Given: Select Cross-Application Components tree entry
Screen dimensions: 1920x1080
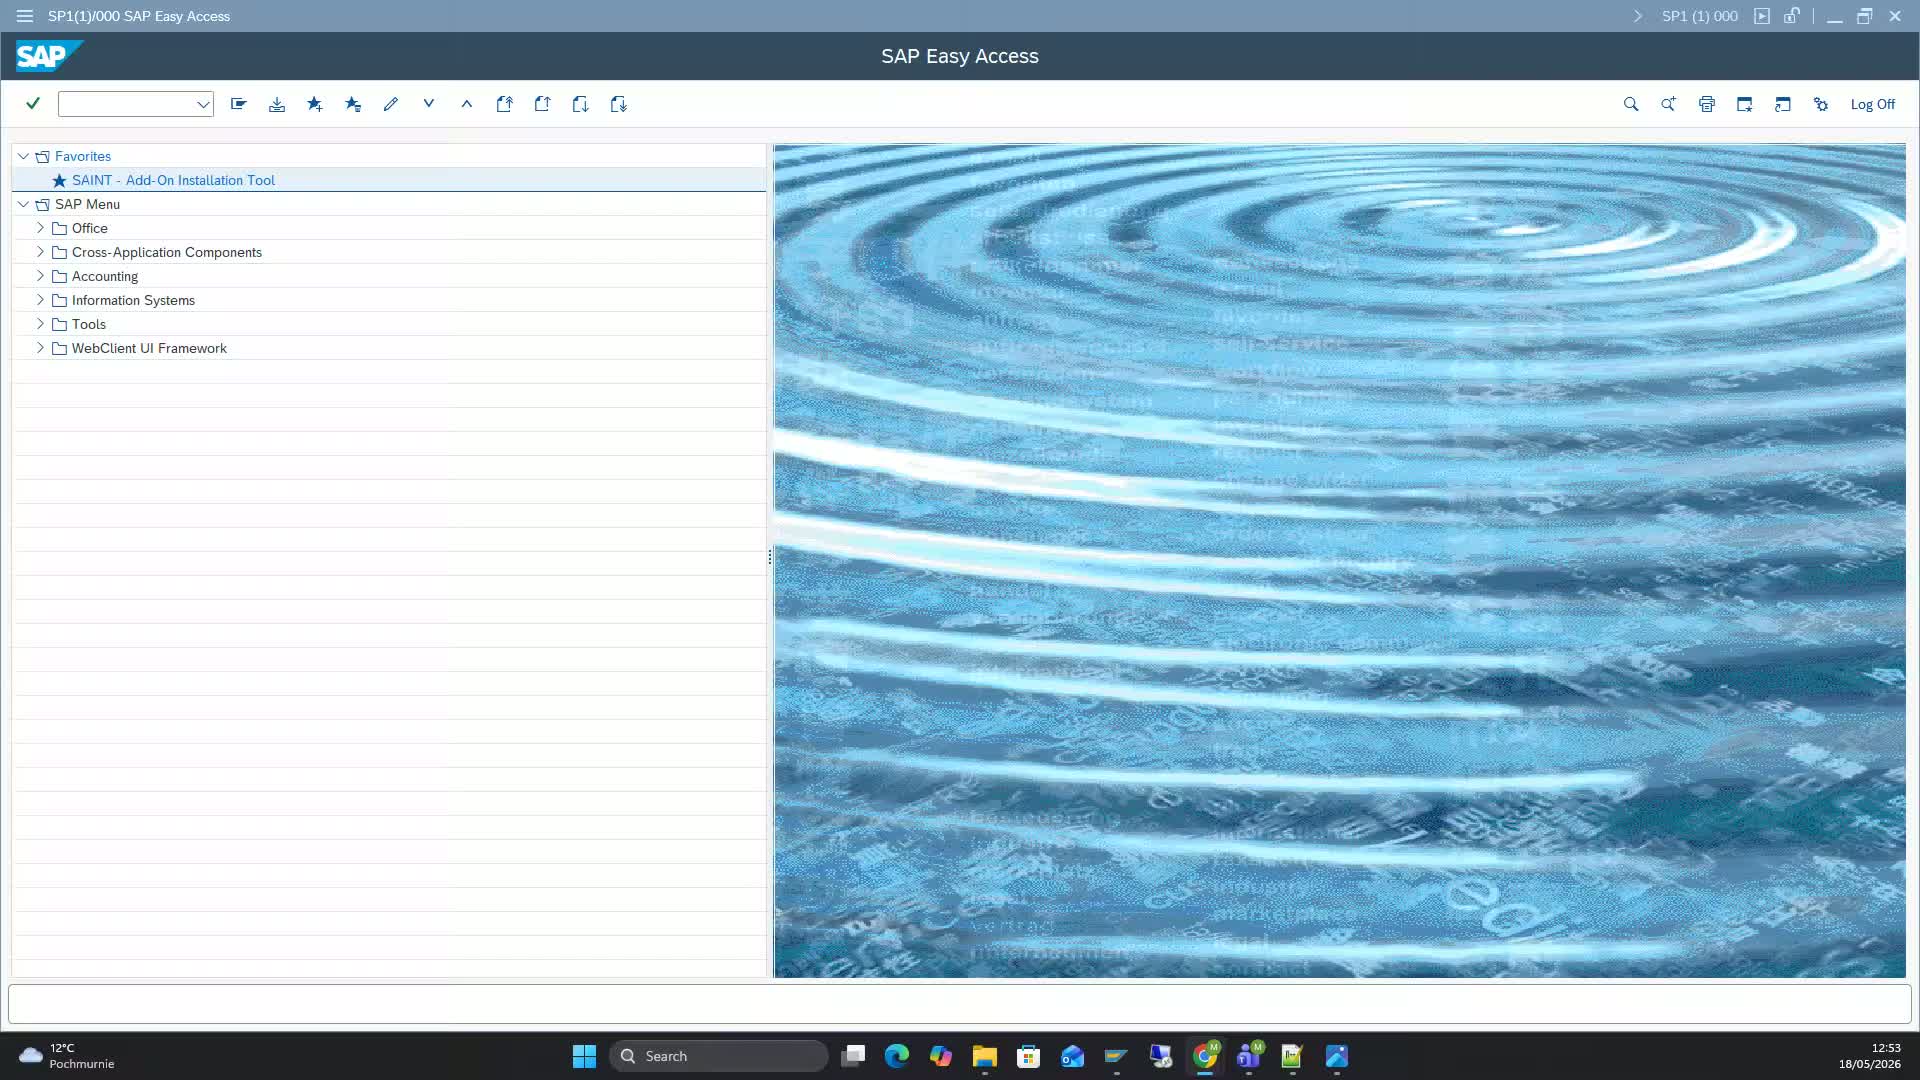Looking at the screenshot, I should (167, 252).
